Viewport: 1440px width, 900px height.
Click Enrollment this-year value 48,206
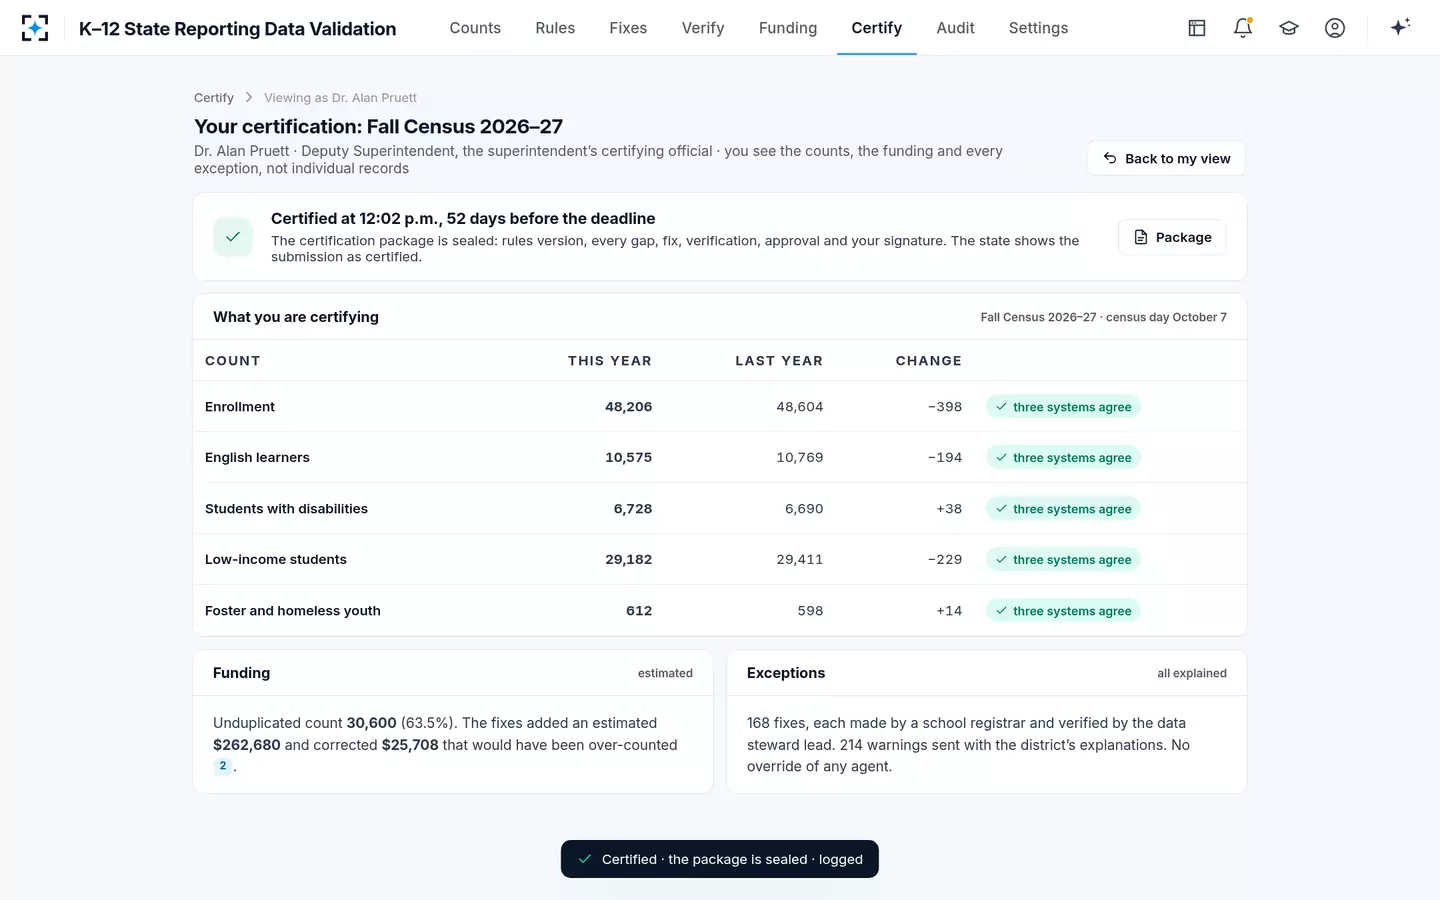click(x=628, y=407)
